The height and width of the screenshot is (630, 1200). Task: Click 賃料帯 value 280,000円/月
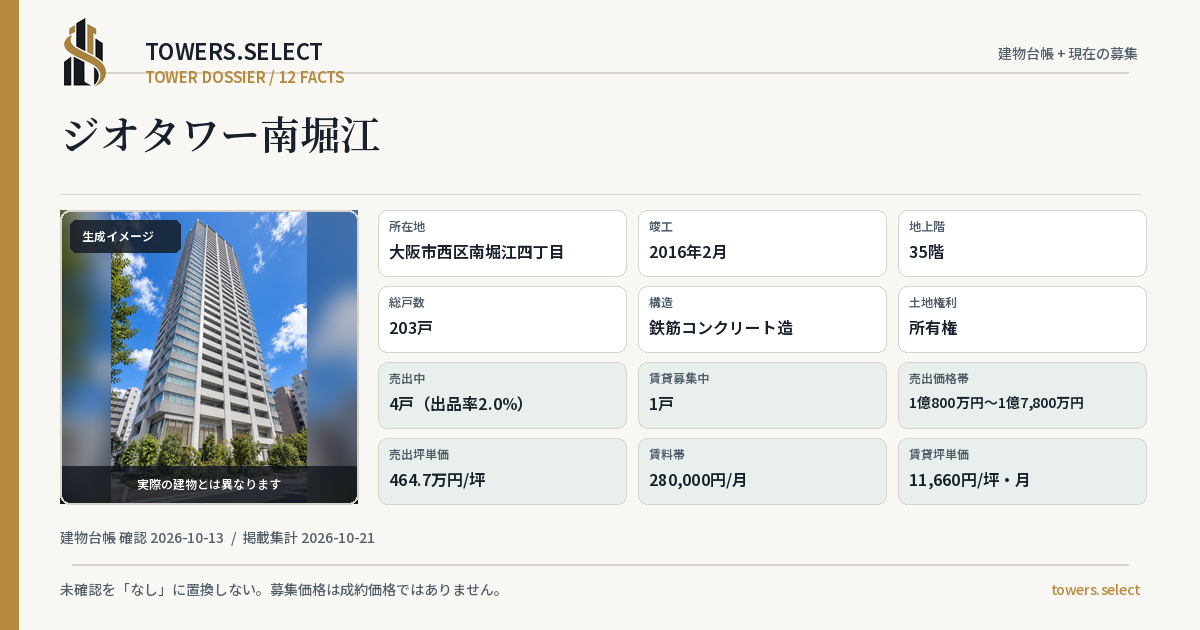(x=698, y=480)
